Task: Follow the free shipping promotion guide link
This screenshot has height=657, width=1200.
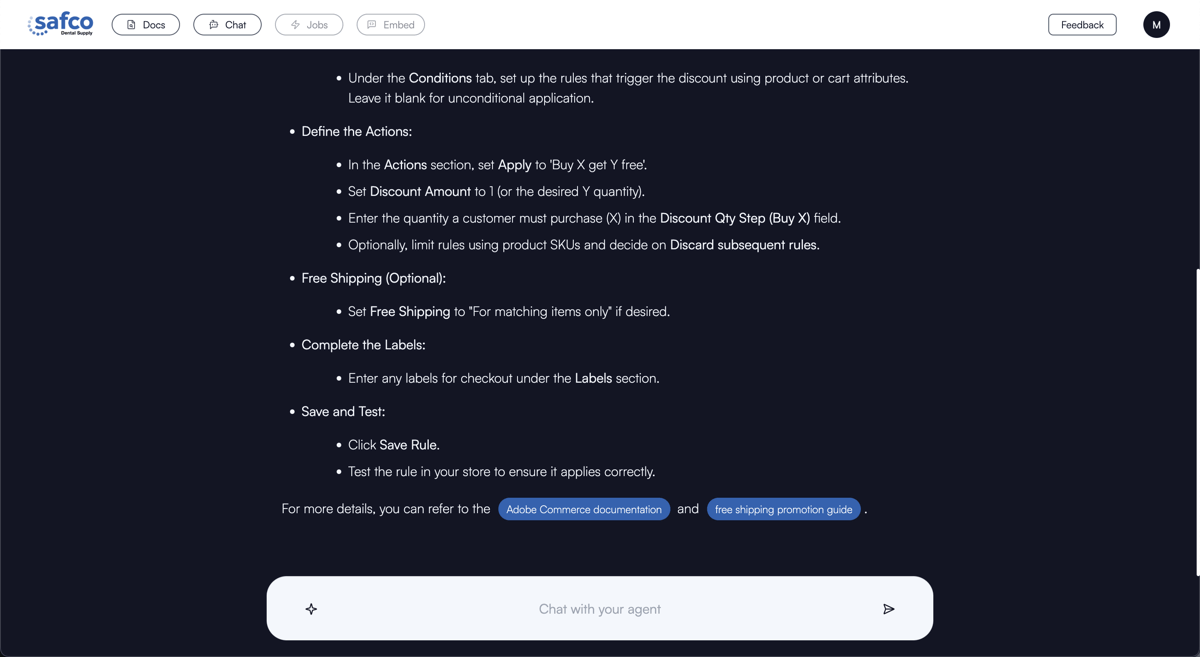Action: pos(783,509)
